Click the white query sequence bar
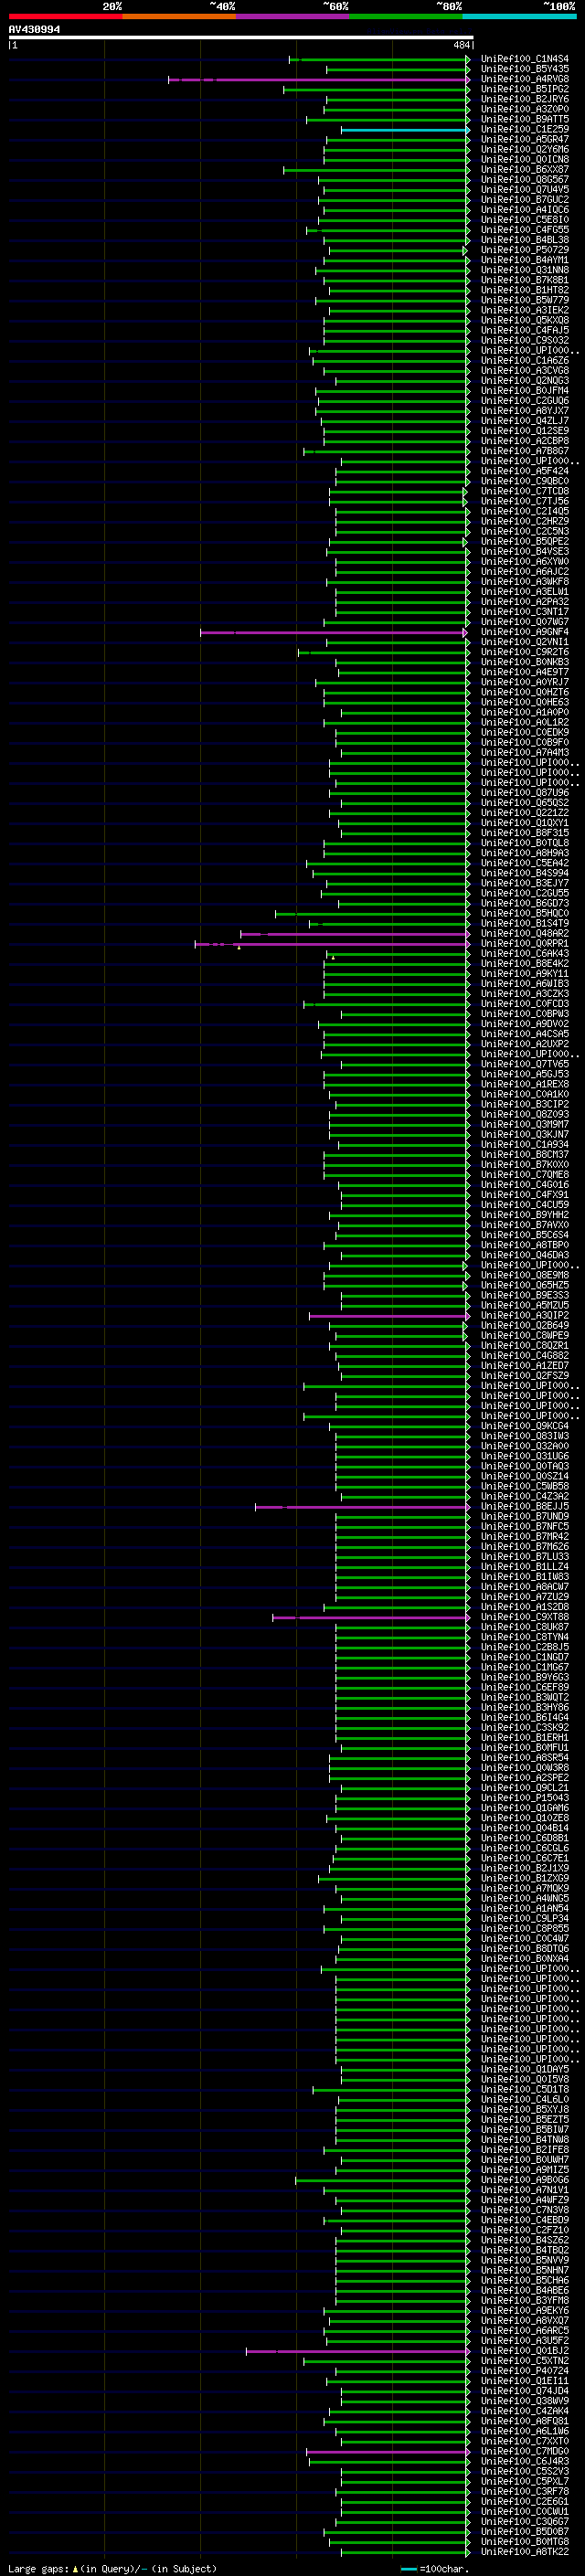The image size is (585, 2576). (x=241, y=37)
